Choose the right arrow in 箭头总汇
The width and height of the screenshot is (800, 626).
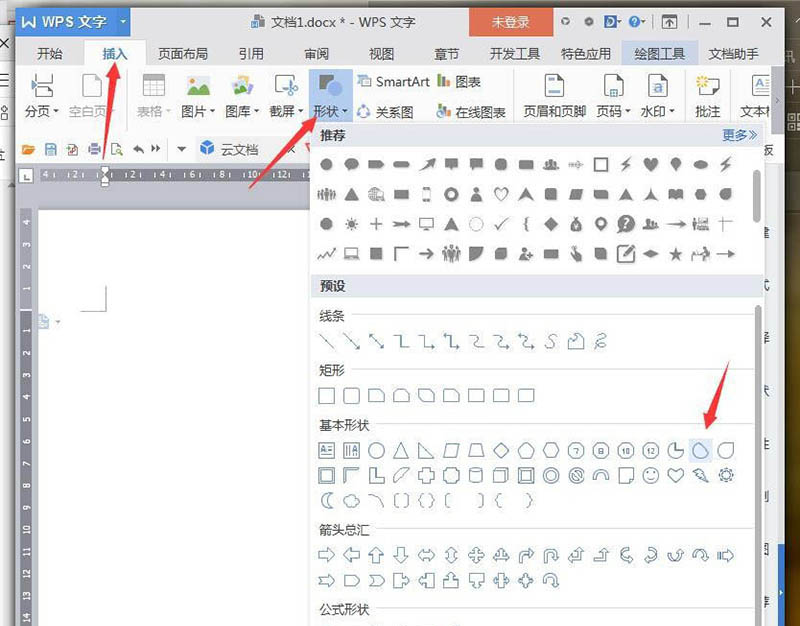coord(327,555)
